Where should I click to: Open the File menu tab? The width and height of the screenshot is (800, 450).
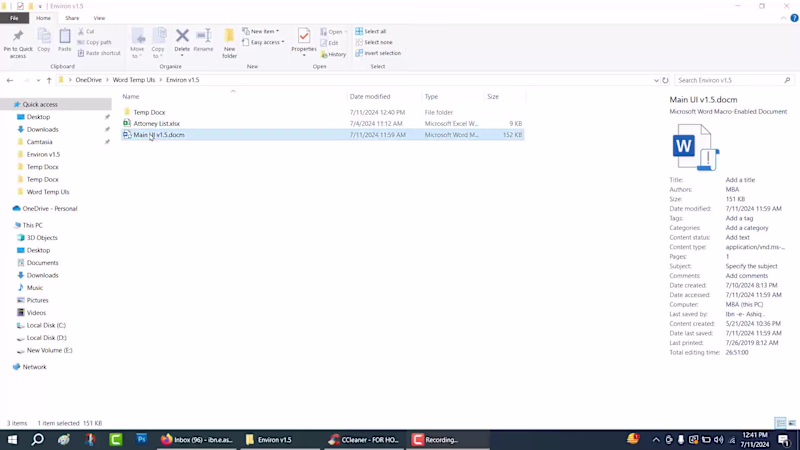[14, 18]
